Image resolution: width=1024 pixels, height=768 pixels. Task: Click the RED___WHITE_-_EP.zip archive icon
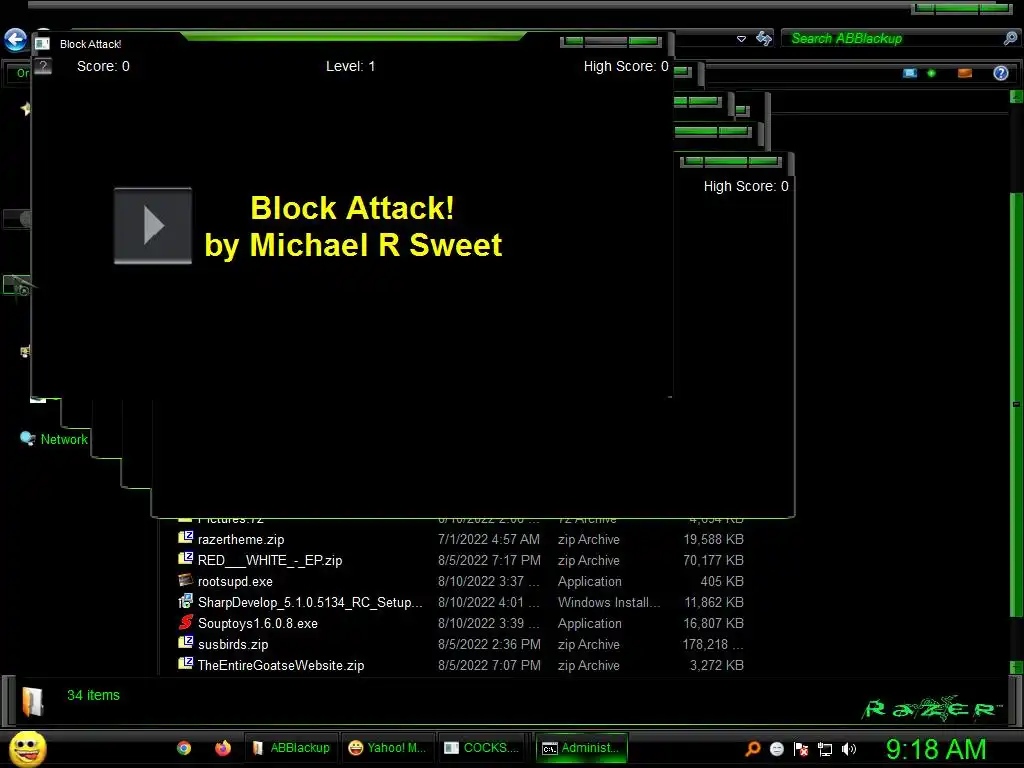(185, 558)
